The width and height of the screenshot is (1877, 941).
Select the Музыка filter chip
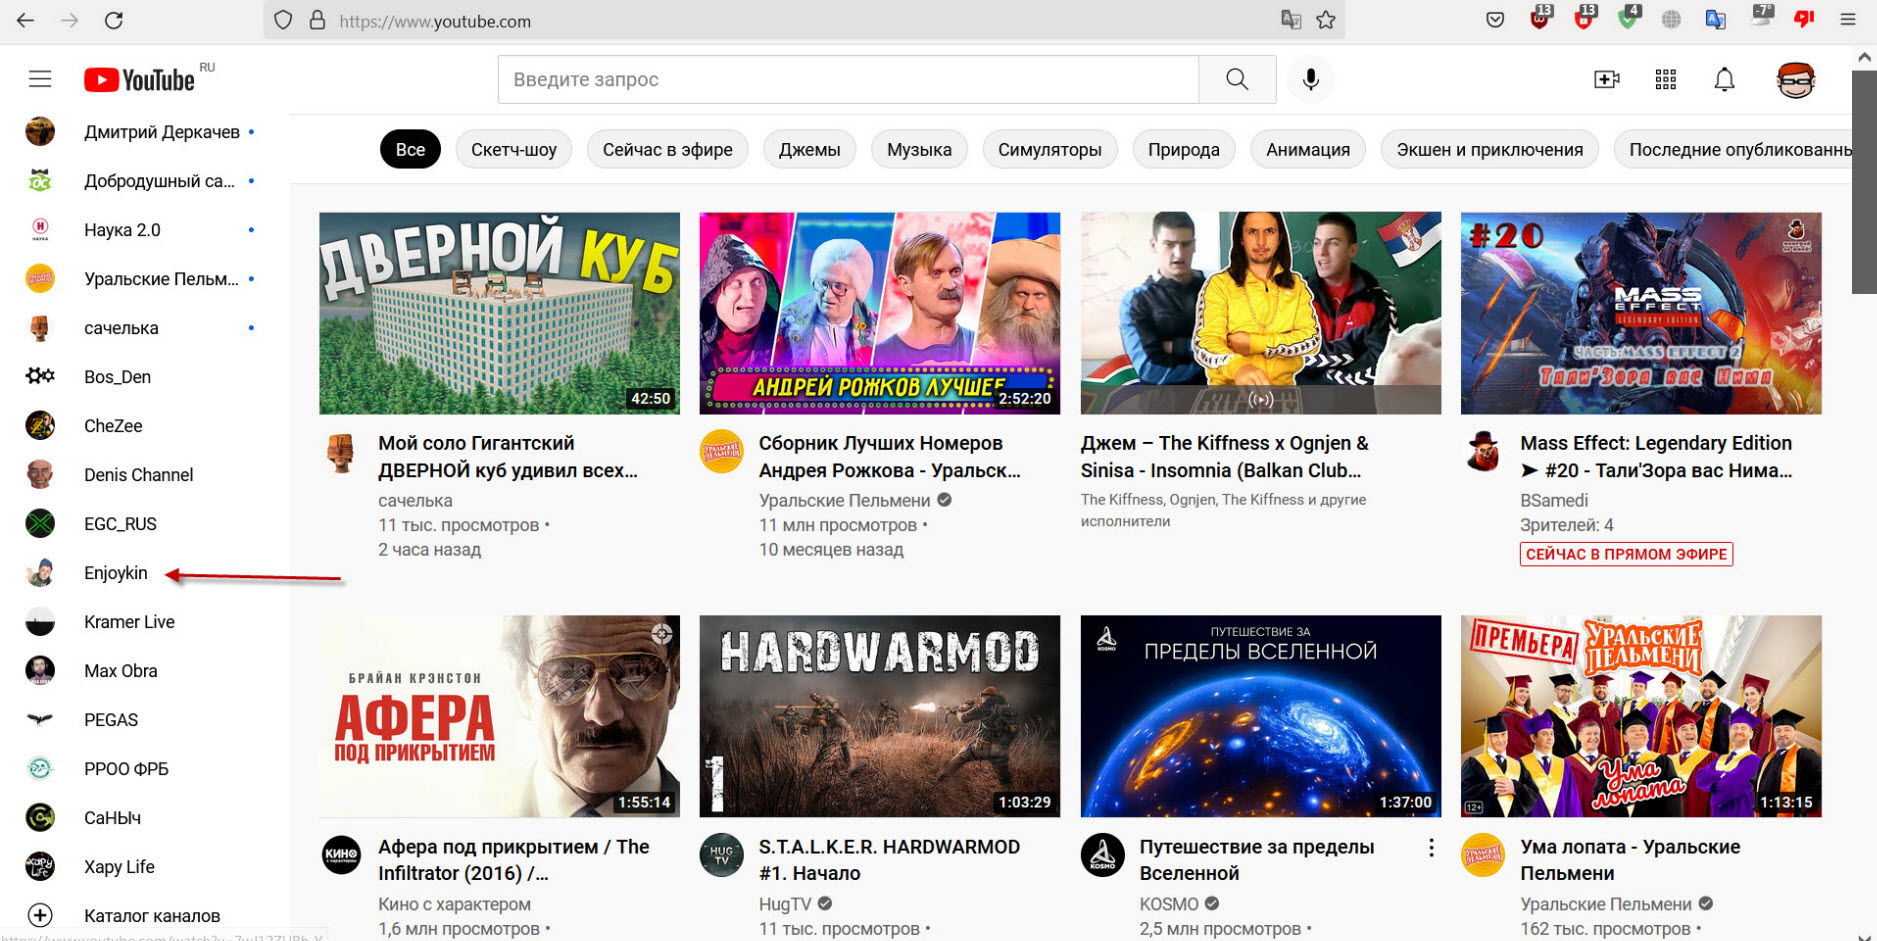(919, 150)
